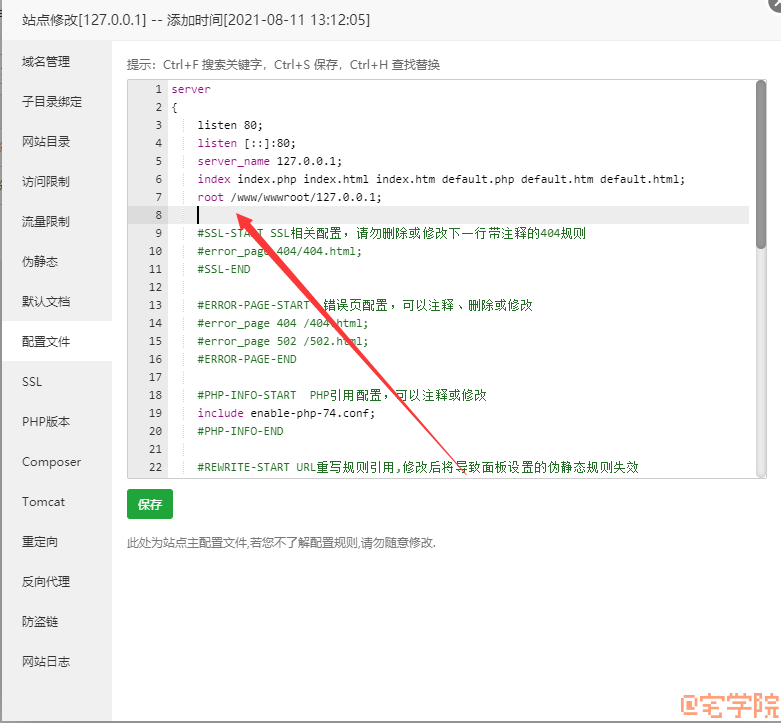Open the 域名管理 tab in sidebar

[x=46, y=62]
